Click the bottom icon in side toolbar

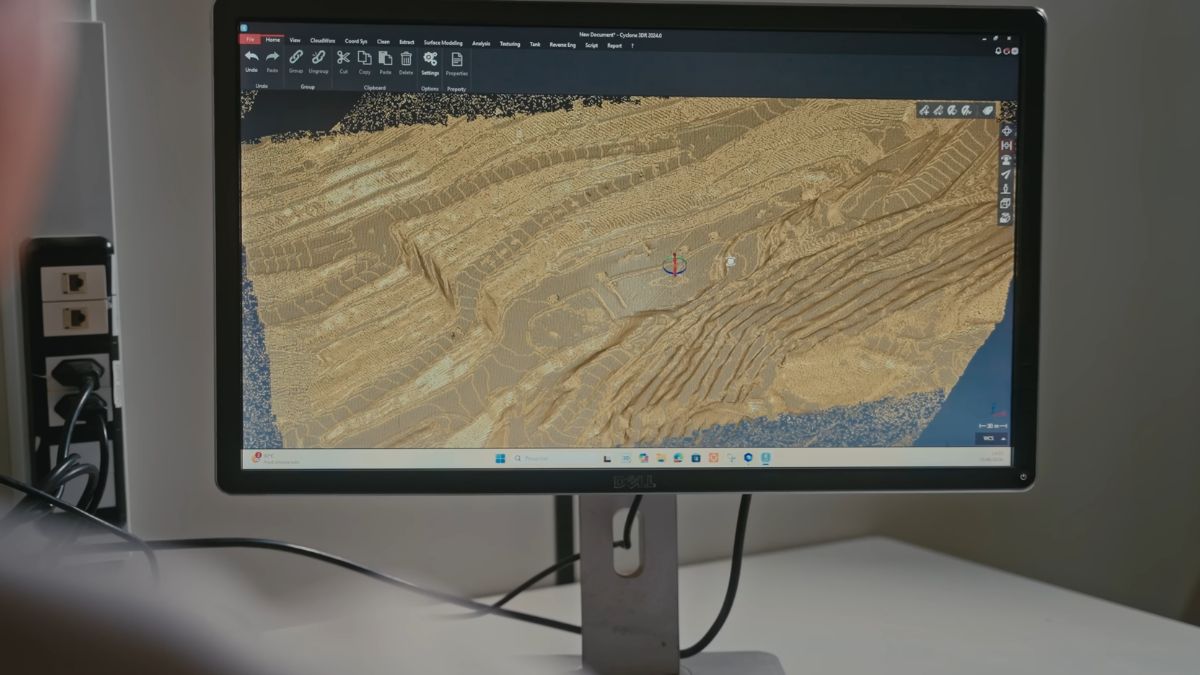click(x=1006, y=217)
